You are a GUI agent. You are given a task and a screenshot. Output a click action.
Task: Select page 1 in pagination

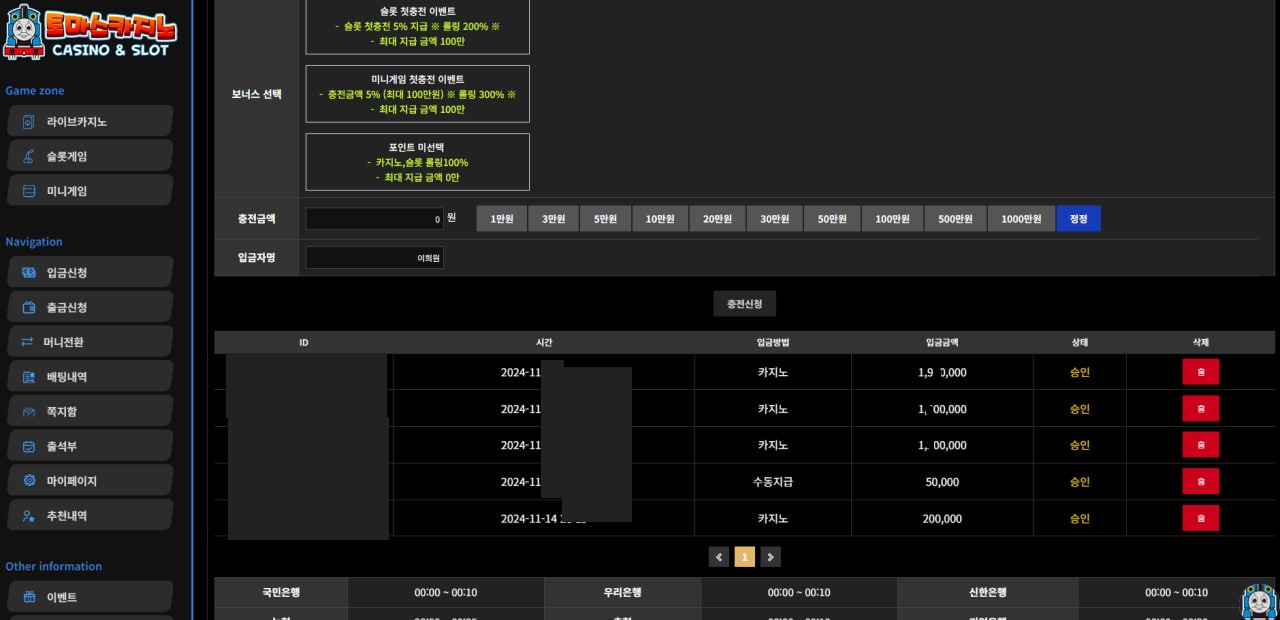[x=744, y=557]
